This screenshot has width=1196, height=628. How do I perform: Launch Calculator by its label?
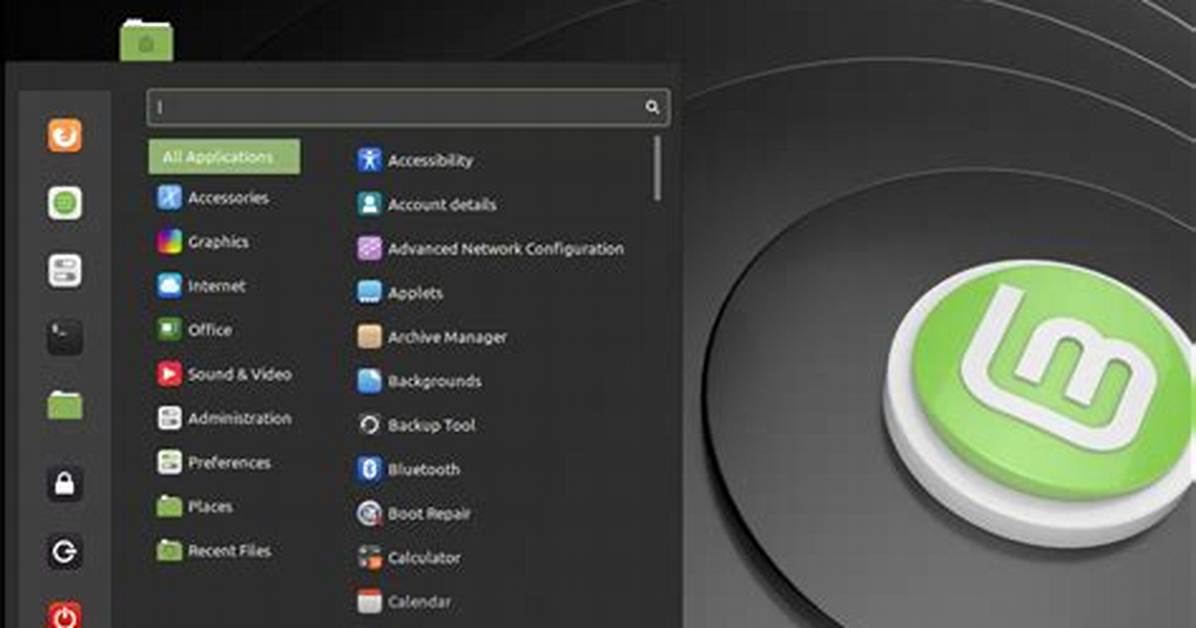coord(423,558)
